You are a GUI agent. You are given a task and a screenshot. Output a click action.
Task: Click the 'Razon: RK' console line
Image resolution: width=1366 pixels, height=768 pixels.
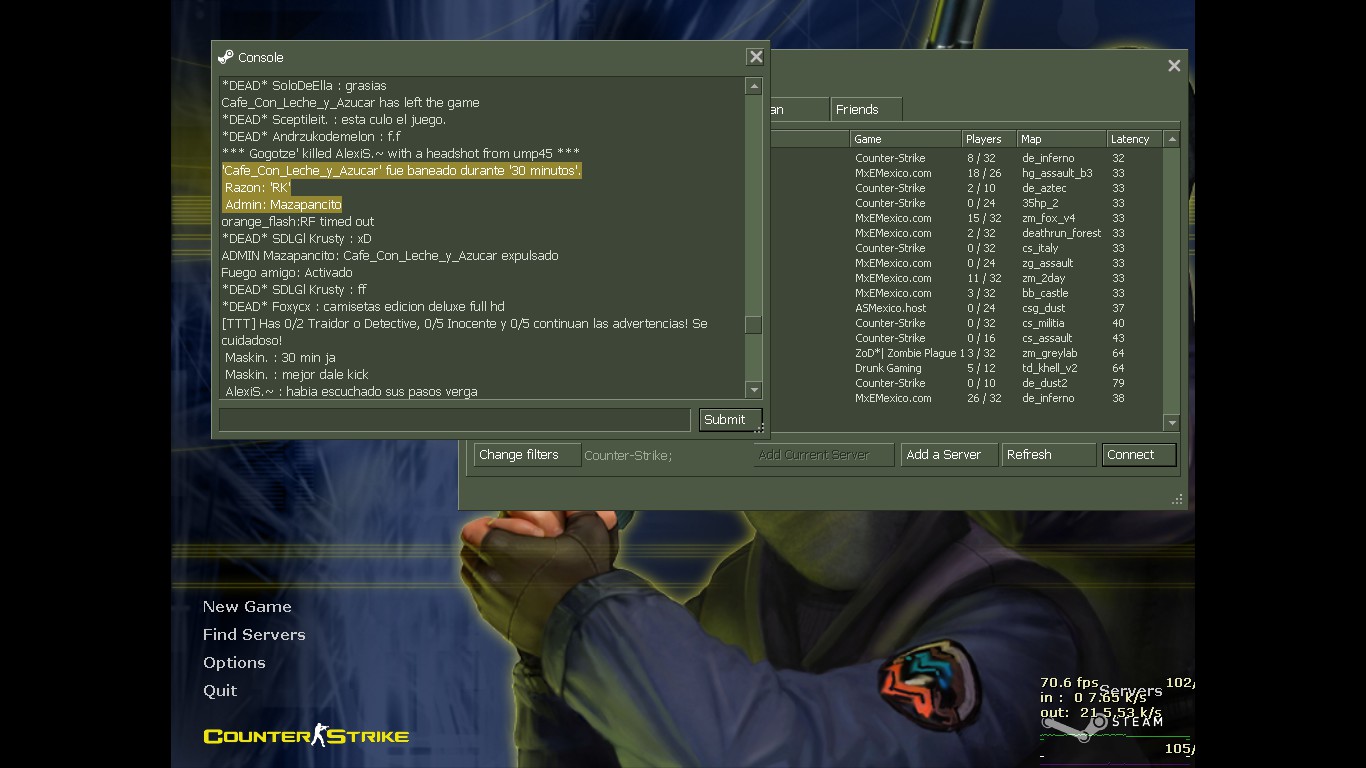coord(257,188)
